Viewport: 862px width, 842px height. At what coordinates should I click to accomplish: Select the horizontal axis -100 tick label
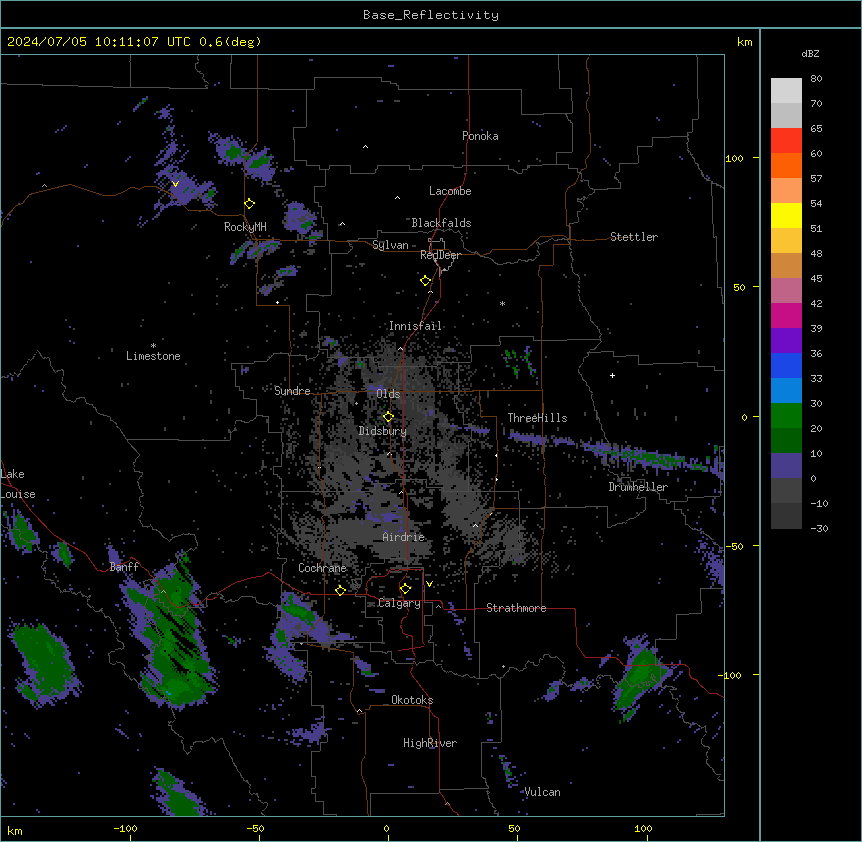coord(126,828)
